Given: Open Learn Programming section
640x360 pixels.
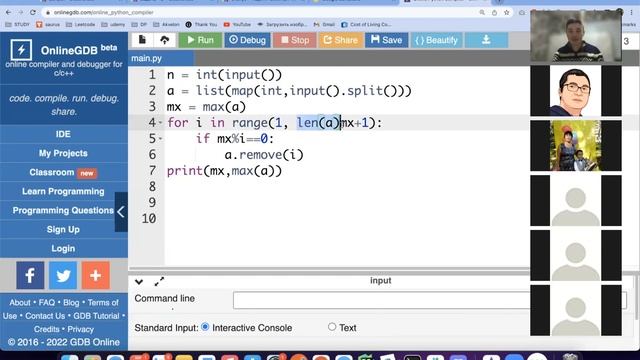Looking at the screenshot, I should click(63, 191).
